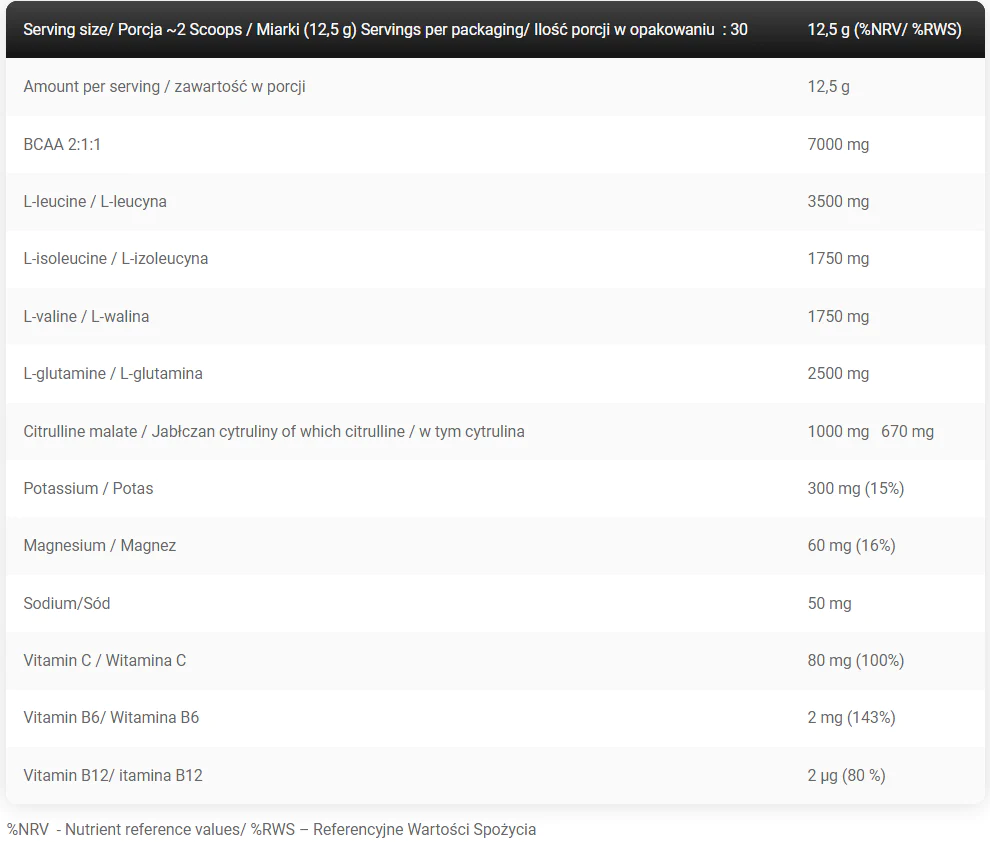Click the Vitamin C / Witamina C label
The image size is (990, 842).
105,660
